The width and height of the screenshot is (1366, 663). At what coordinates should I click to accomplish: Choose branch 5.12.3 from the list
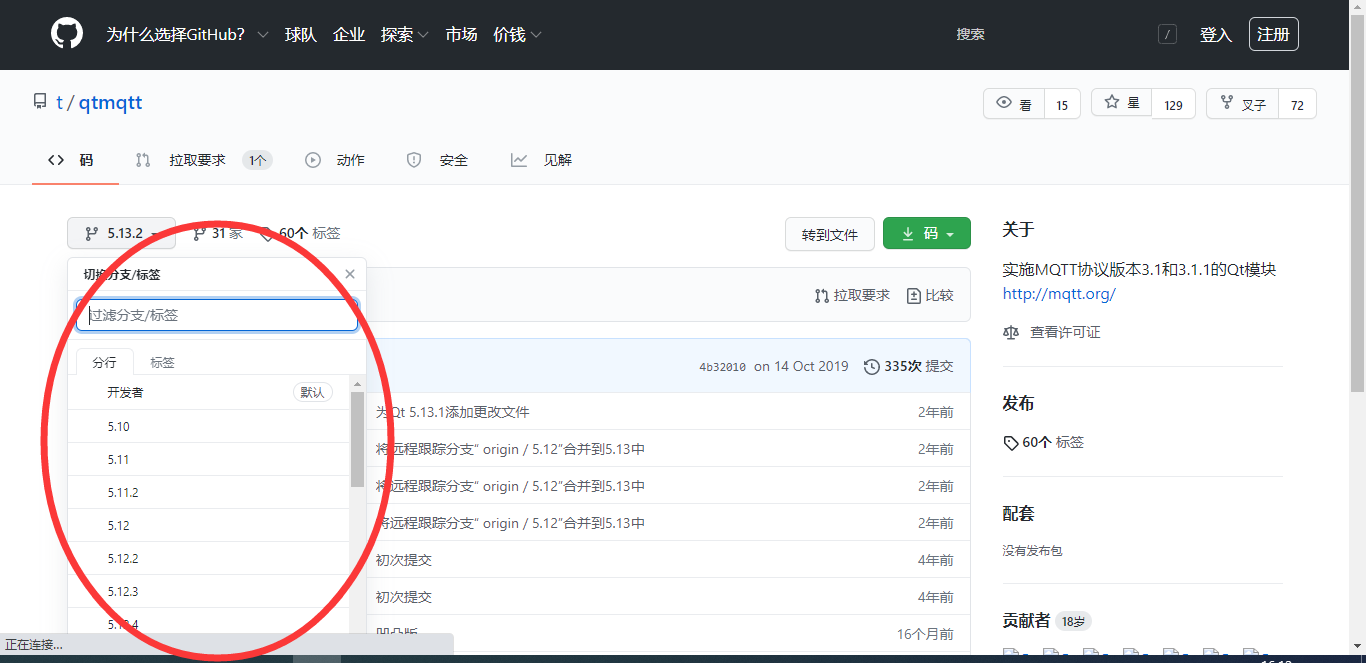point(208,591)
